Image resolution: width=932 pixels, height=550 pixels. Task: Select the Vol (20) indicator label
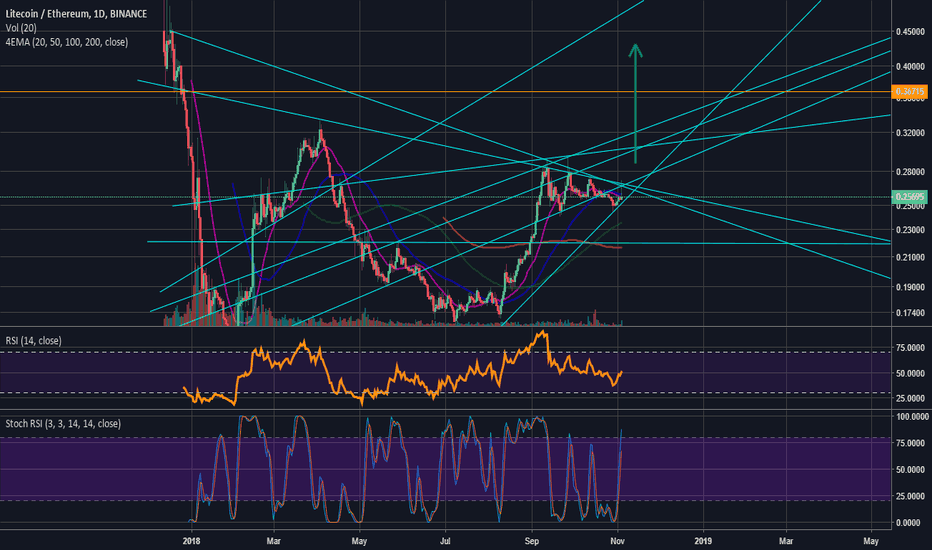[21, 28]
